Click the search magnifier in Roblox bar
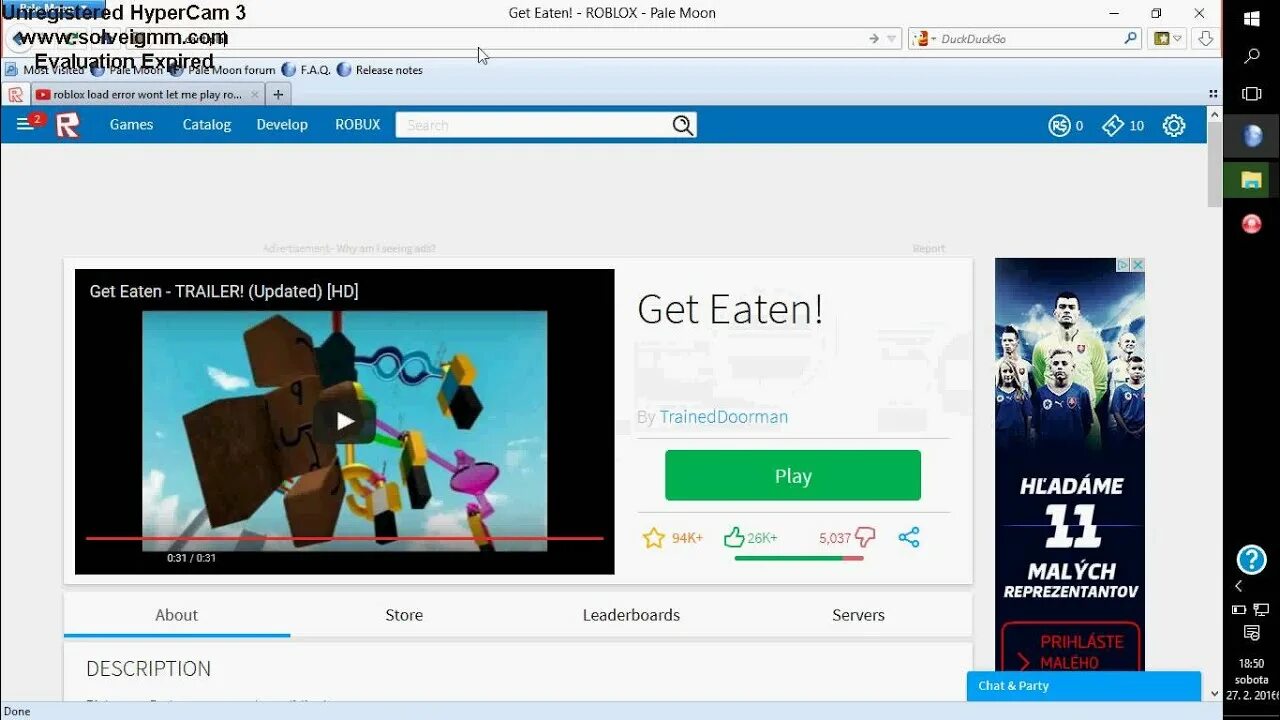The image size is (1280, 720). click(682, 125)
